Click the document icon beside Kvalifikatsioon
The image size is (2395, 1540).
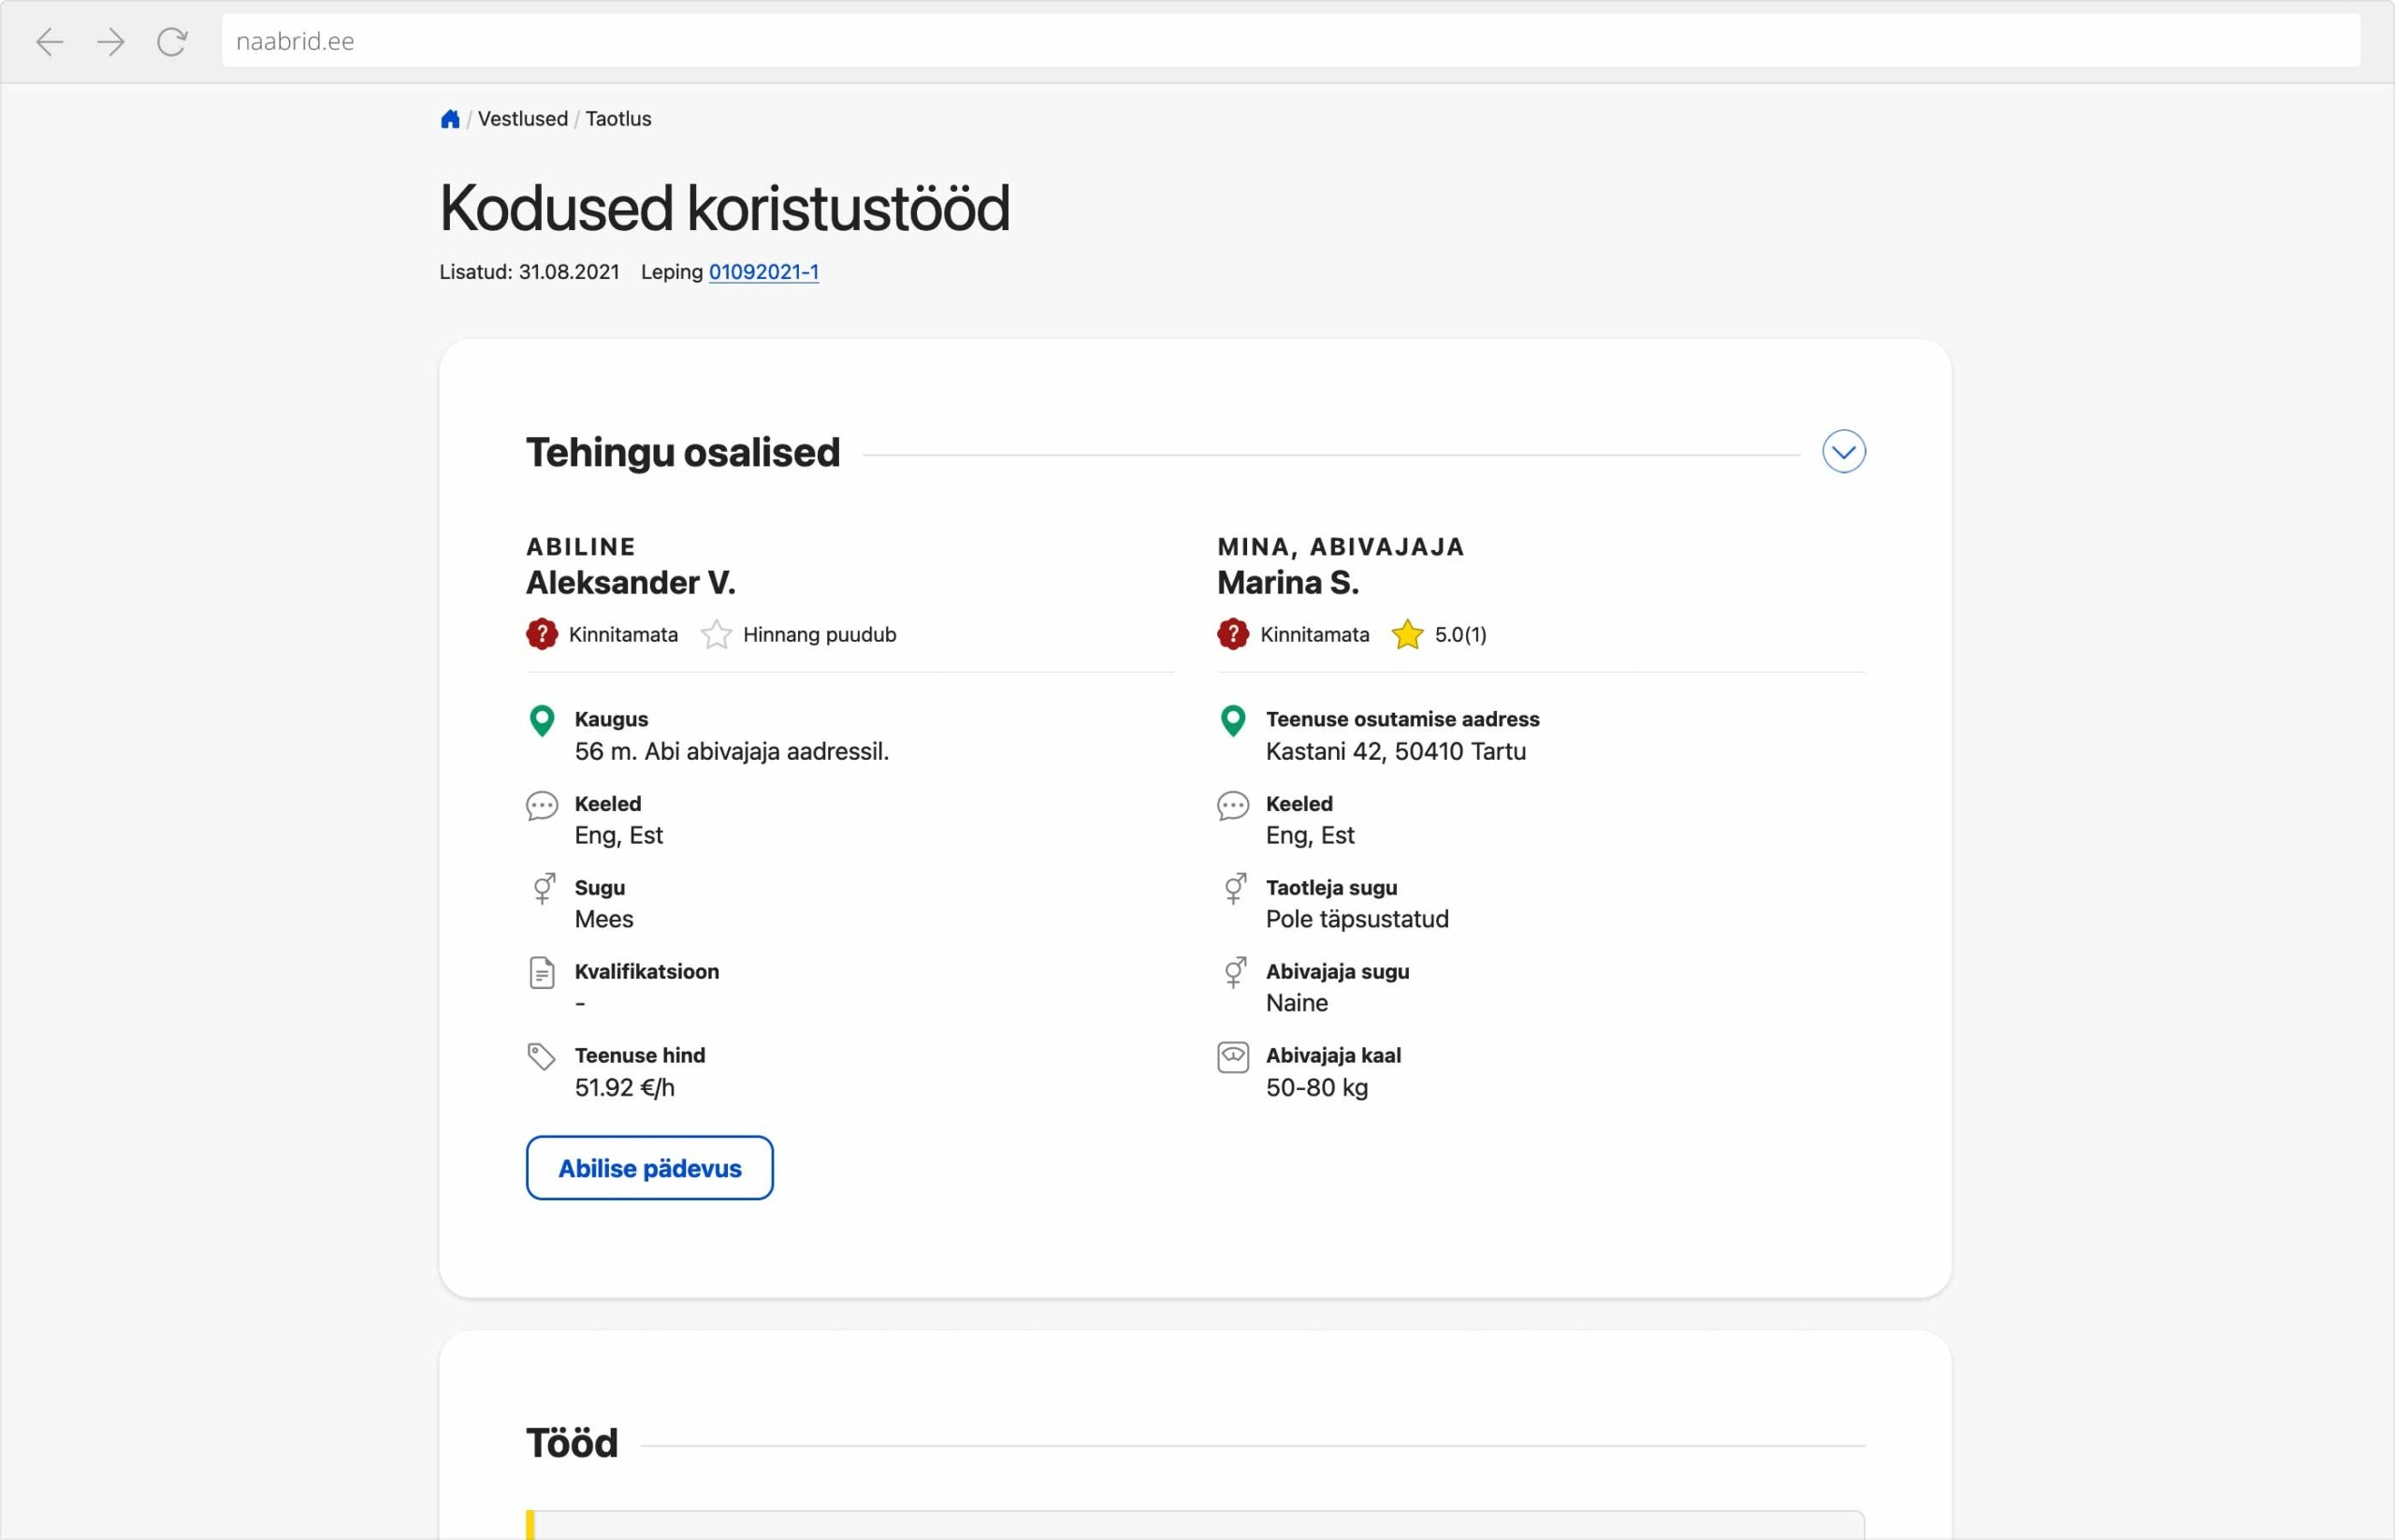point(541,972)
